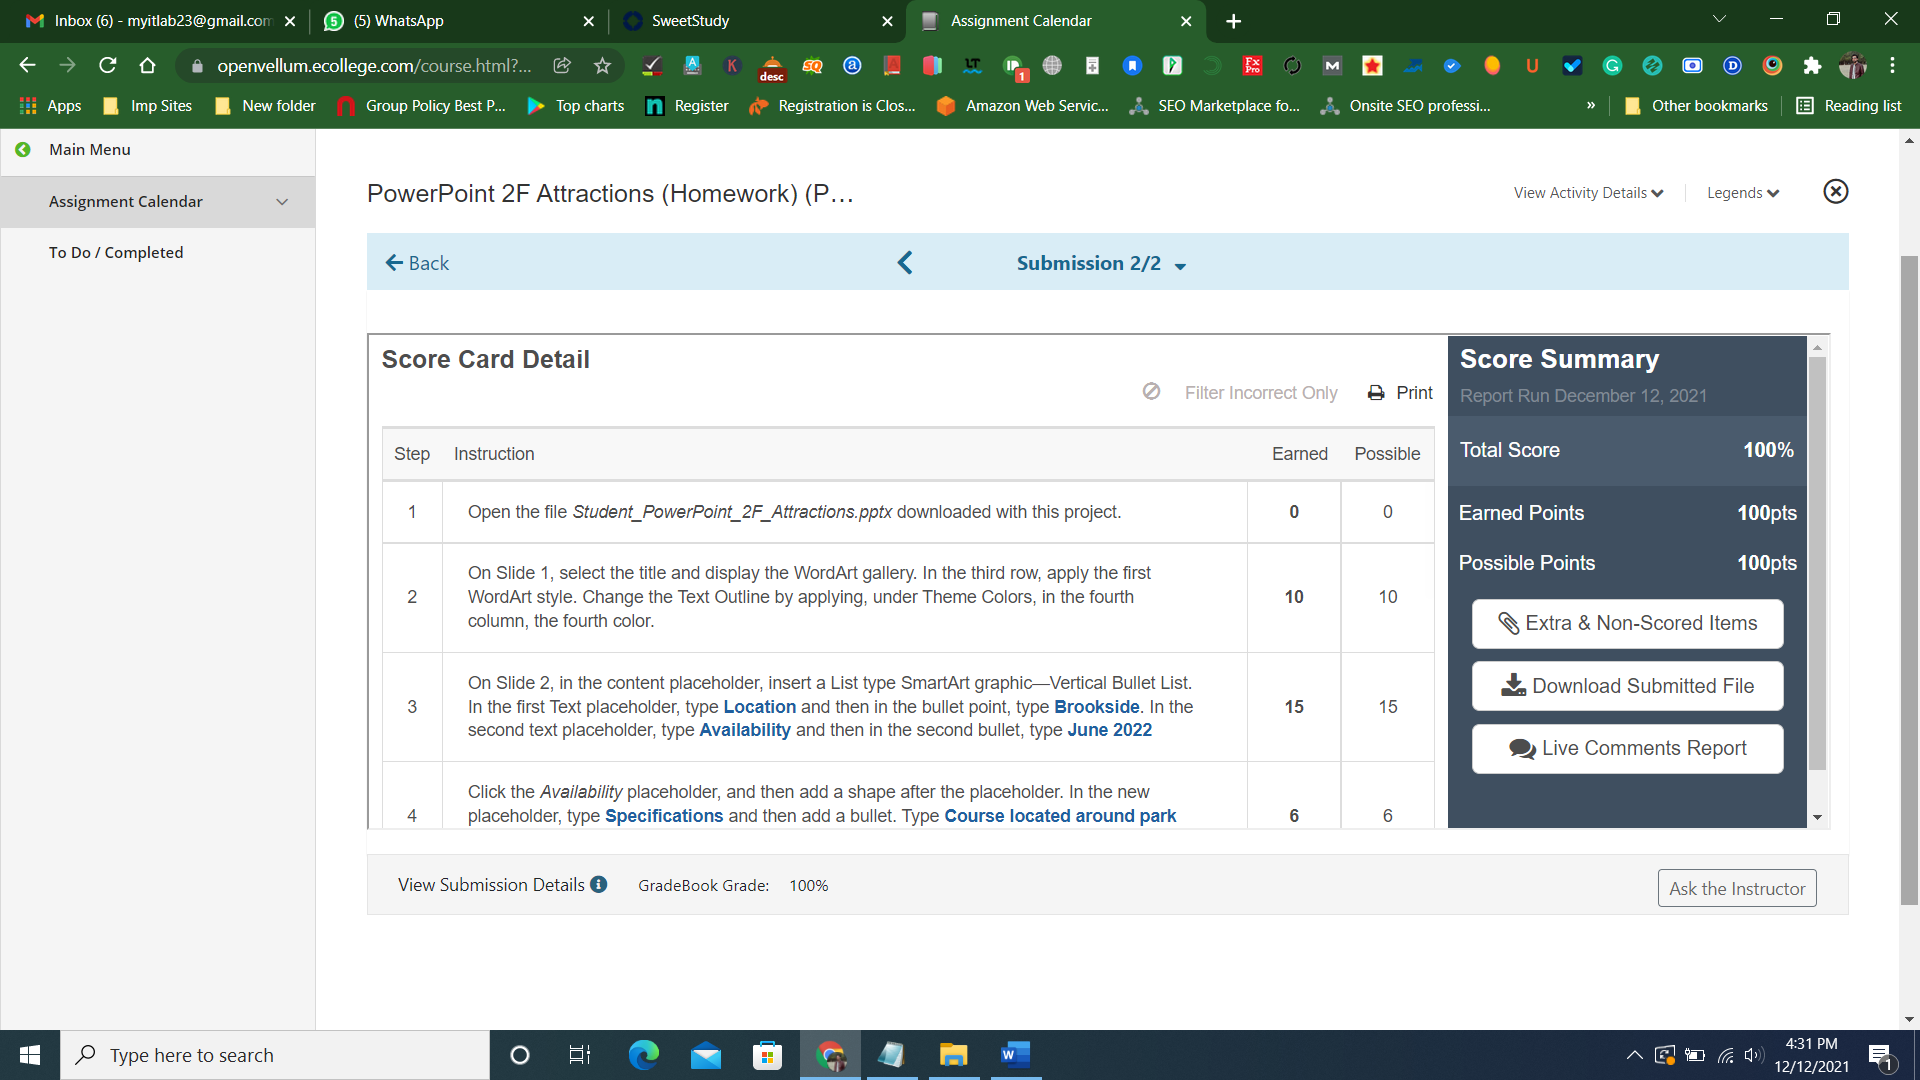Expand View Activity Details
Viewport: 1920px width, 1080px height.
1588,193
